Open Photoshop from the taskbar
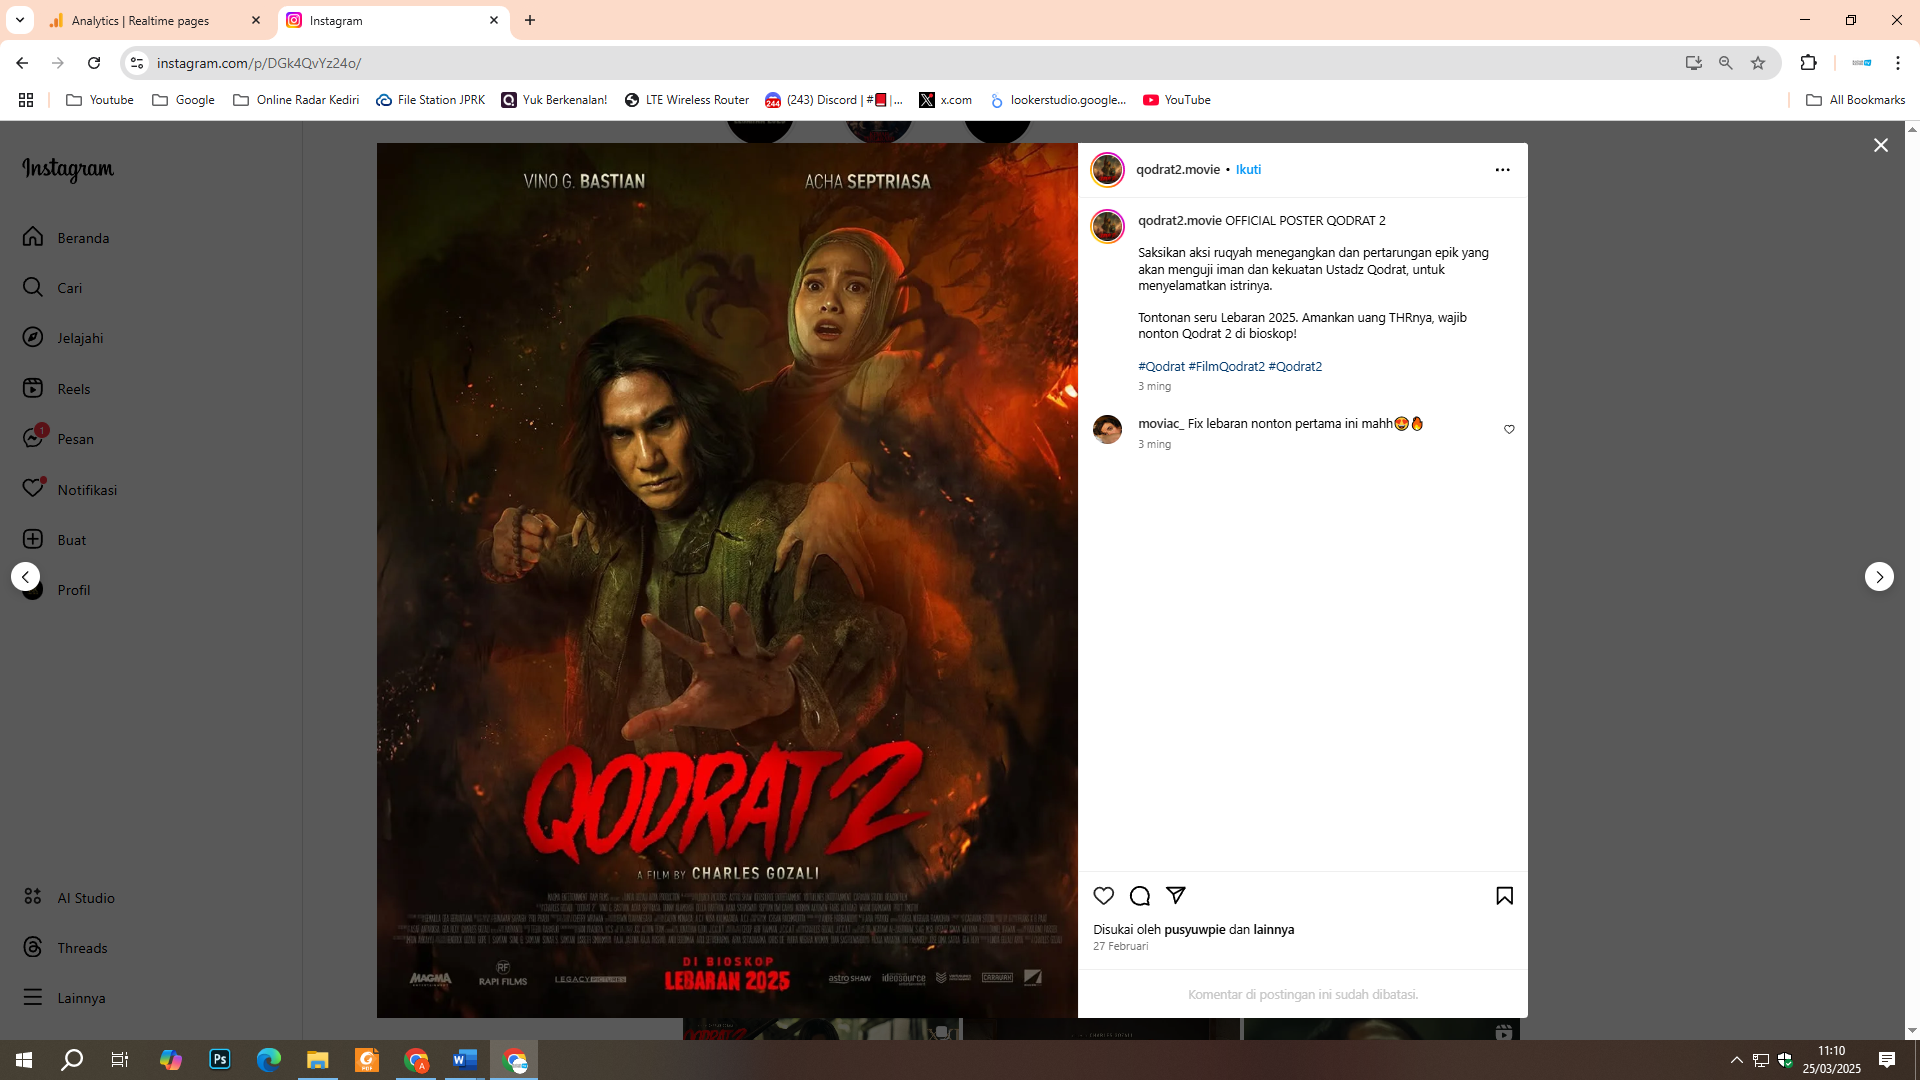1920x1080 pixels. [220, 1060]
